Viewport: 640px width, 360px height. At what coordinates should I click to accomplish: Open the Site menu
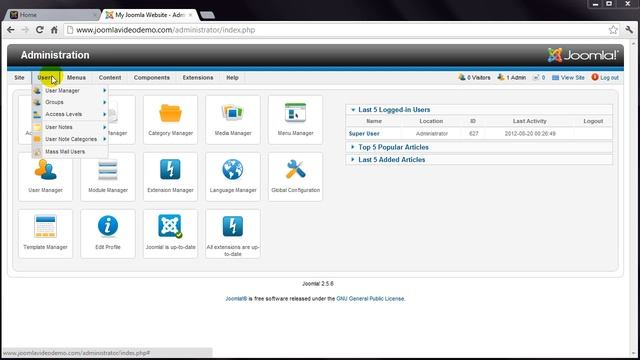pos(19,78)
